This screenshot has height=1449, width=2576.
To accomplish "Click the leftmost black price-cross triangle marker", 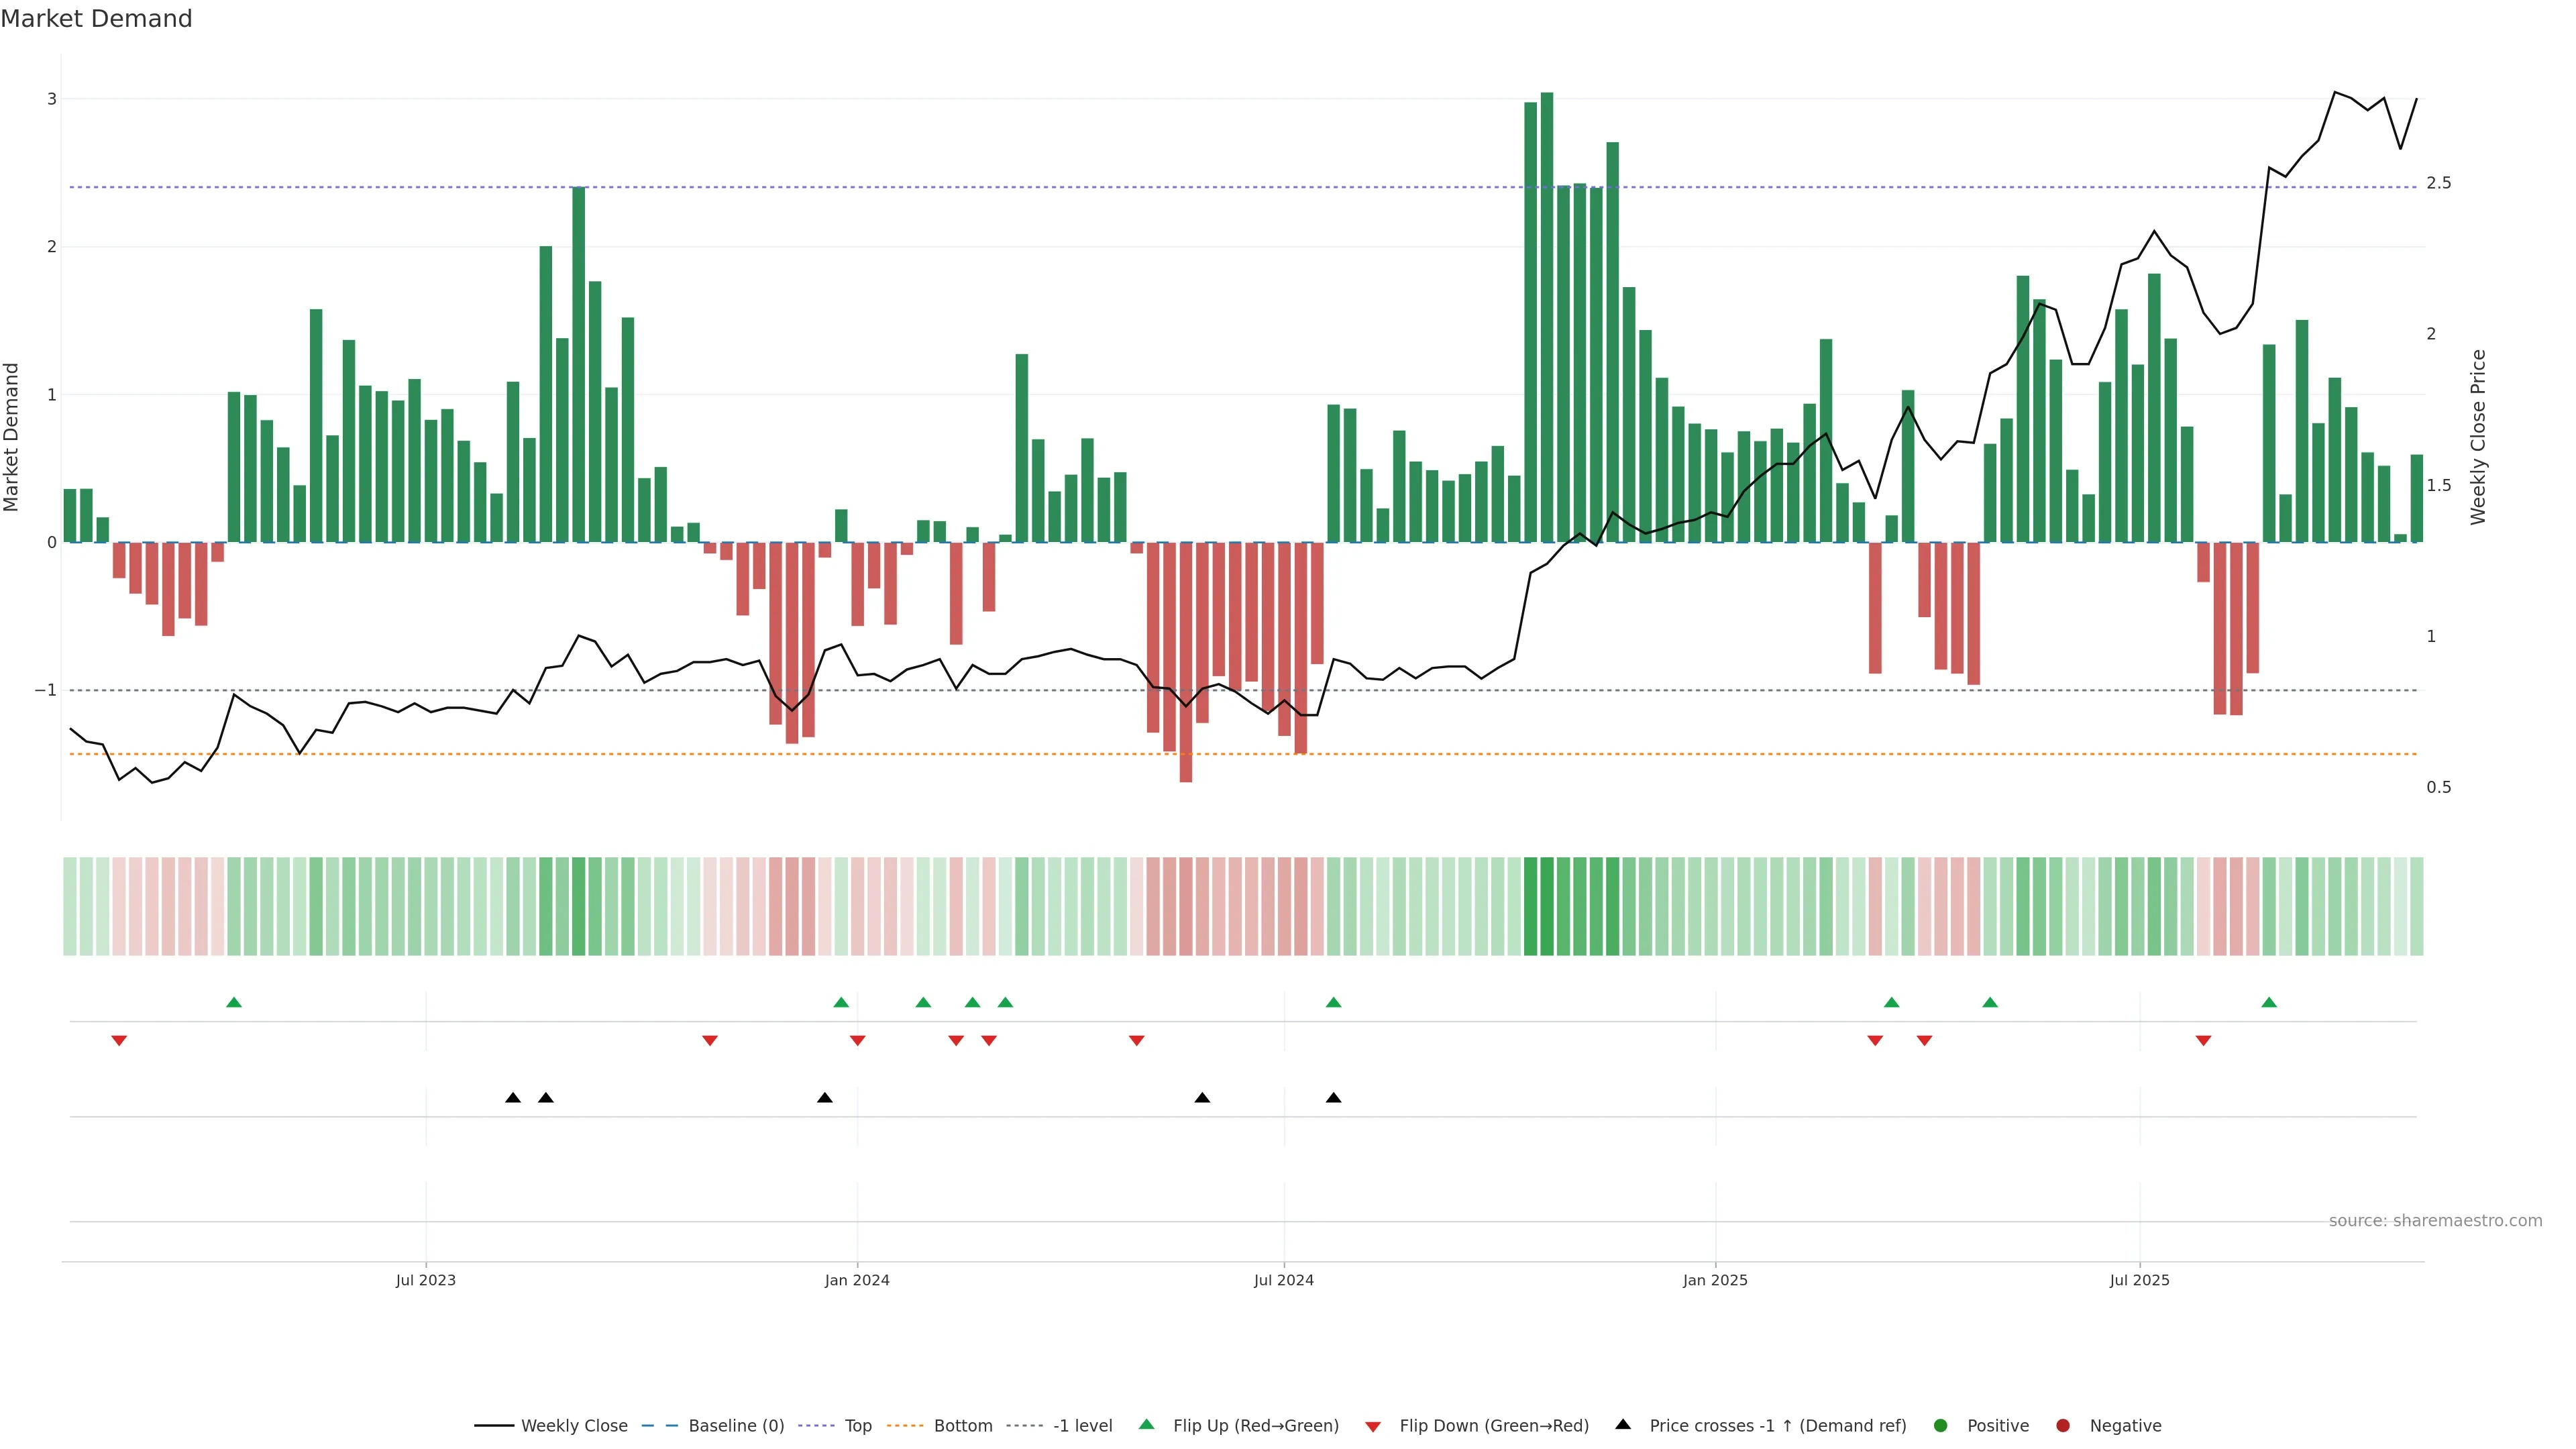I will (513, 1098).
